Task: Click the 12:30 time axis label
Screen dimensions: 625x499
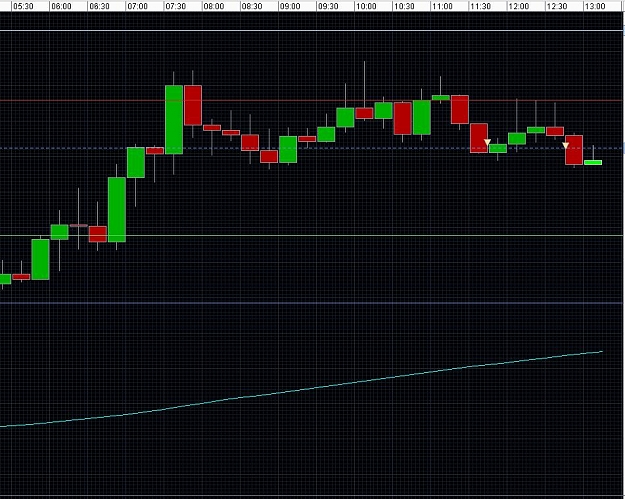Action: [x=556, y=6]
